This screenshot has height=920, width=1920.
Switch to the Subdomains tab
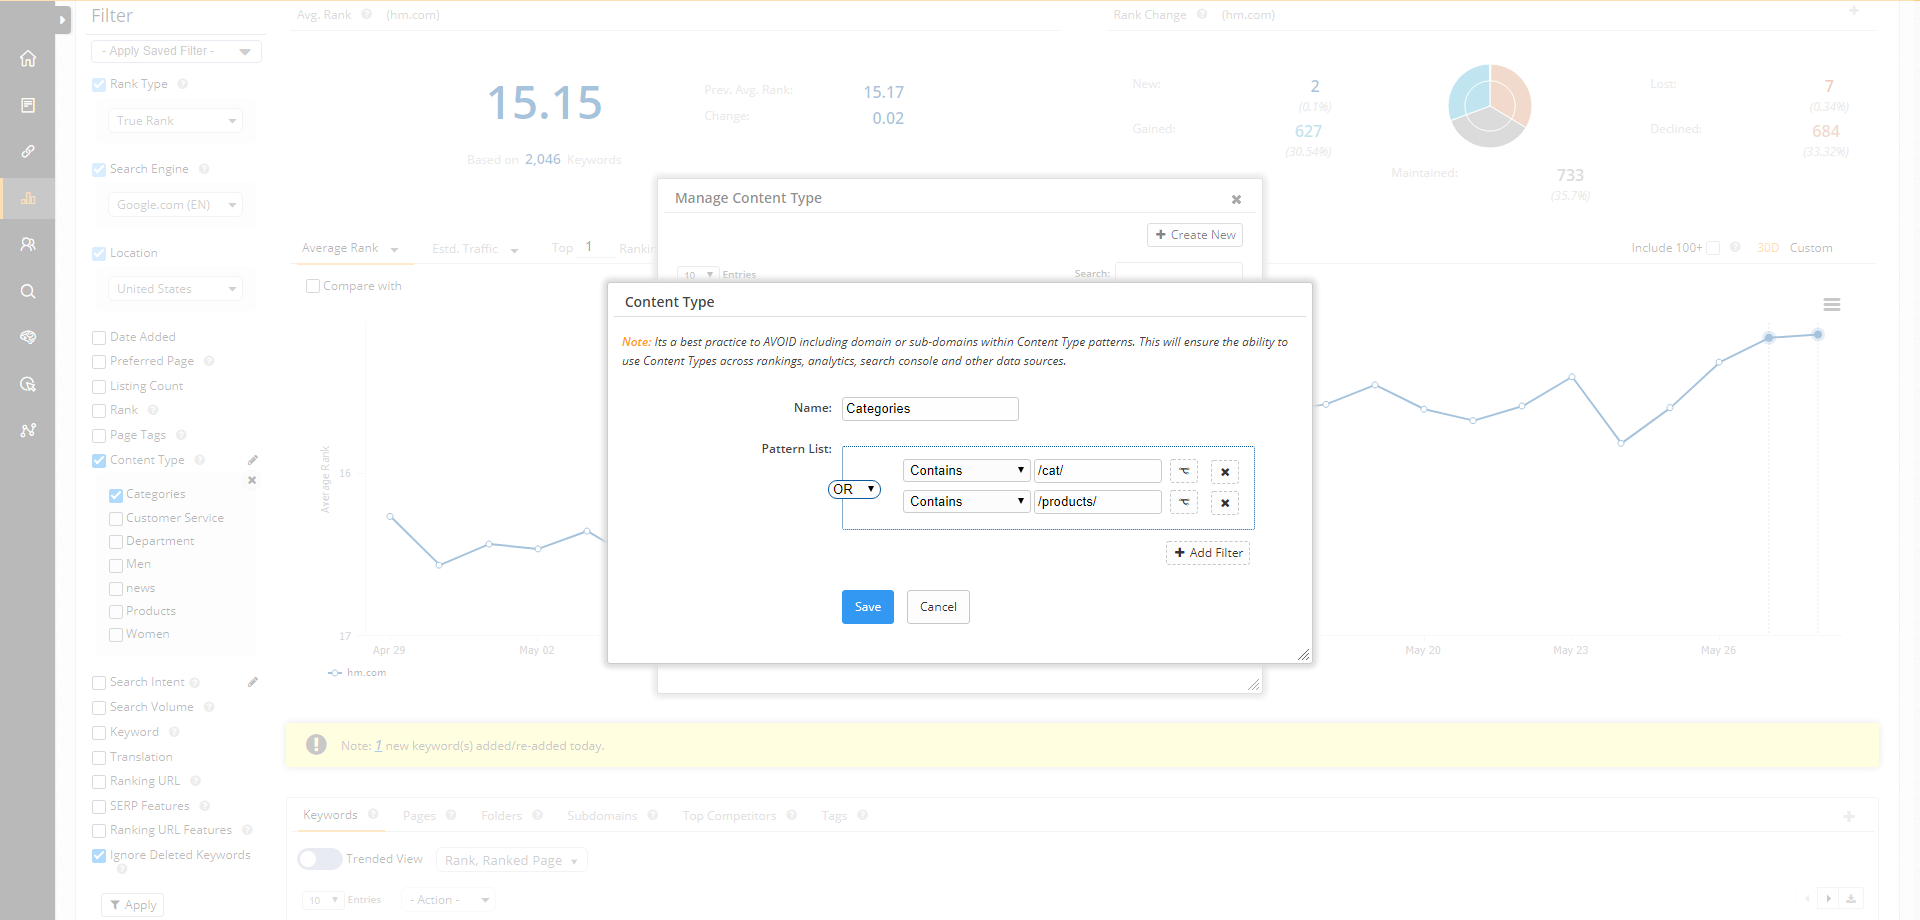[x=602, y=816]
